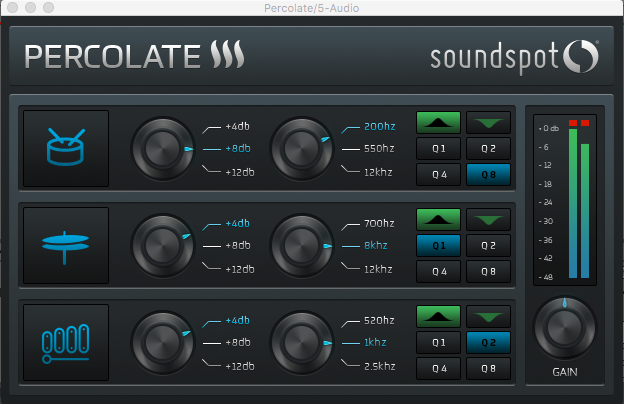The height and width of the screenshot is (404, 624).
Task: Click the SoundSpot logo
Action: coord(514,58)
